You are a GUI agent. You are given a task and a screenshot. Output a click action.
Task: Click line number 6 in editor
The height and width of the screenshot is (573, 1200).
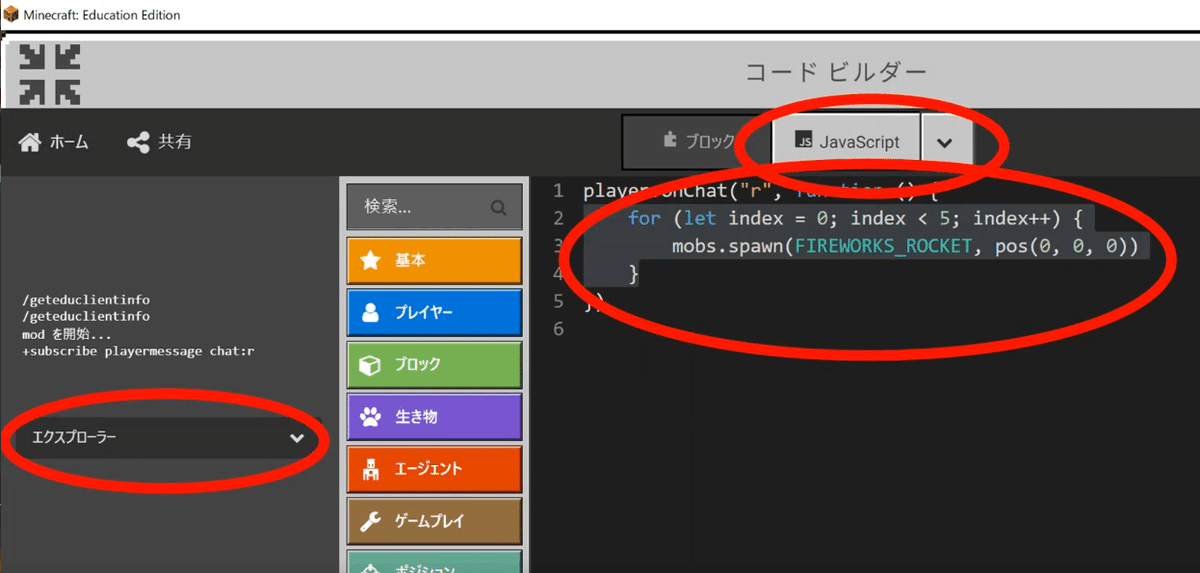click(x=558, y=329)
